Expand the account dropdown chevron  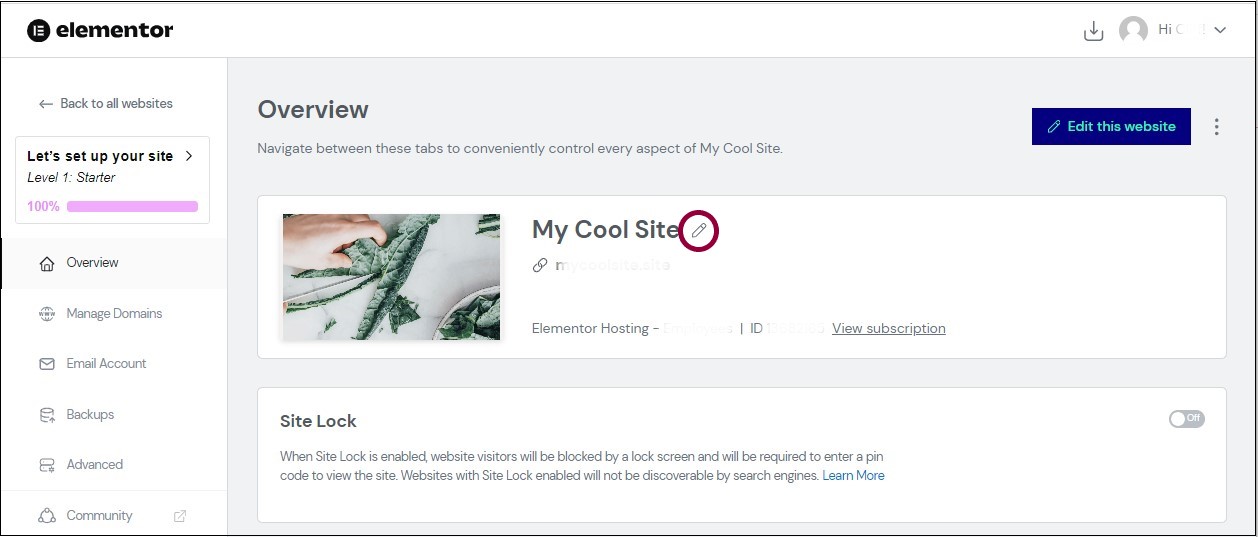pyautogui.click(x=1220, y=31)
